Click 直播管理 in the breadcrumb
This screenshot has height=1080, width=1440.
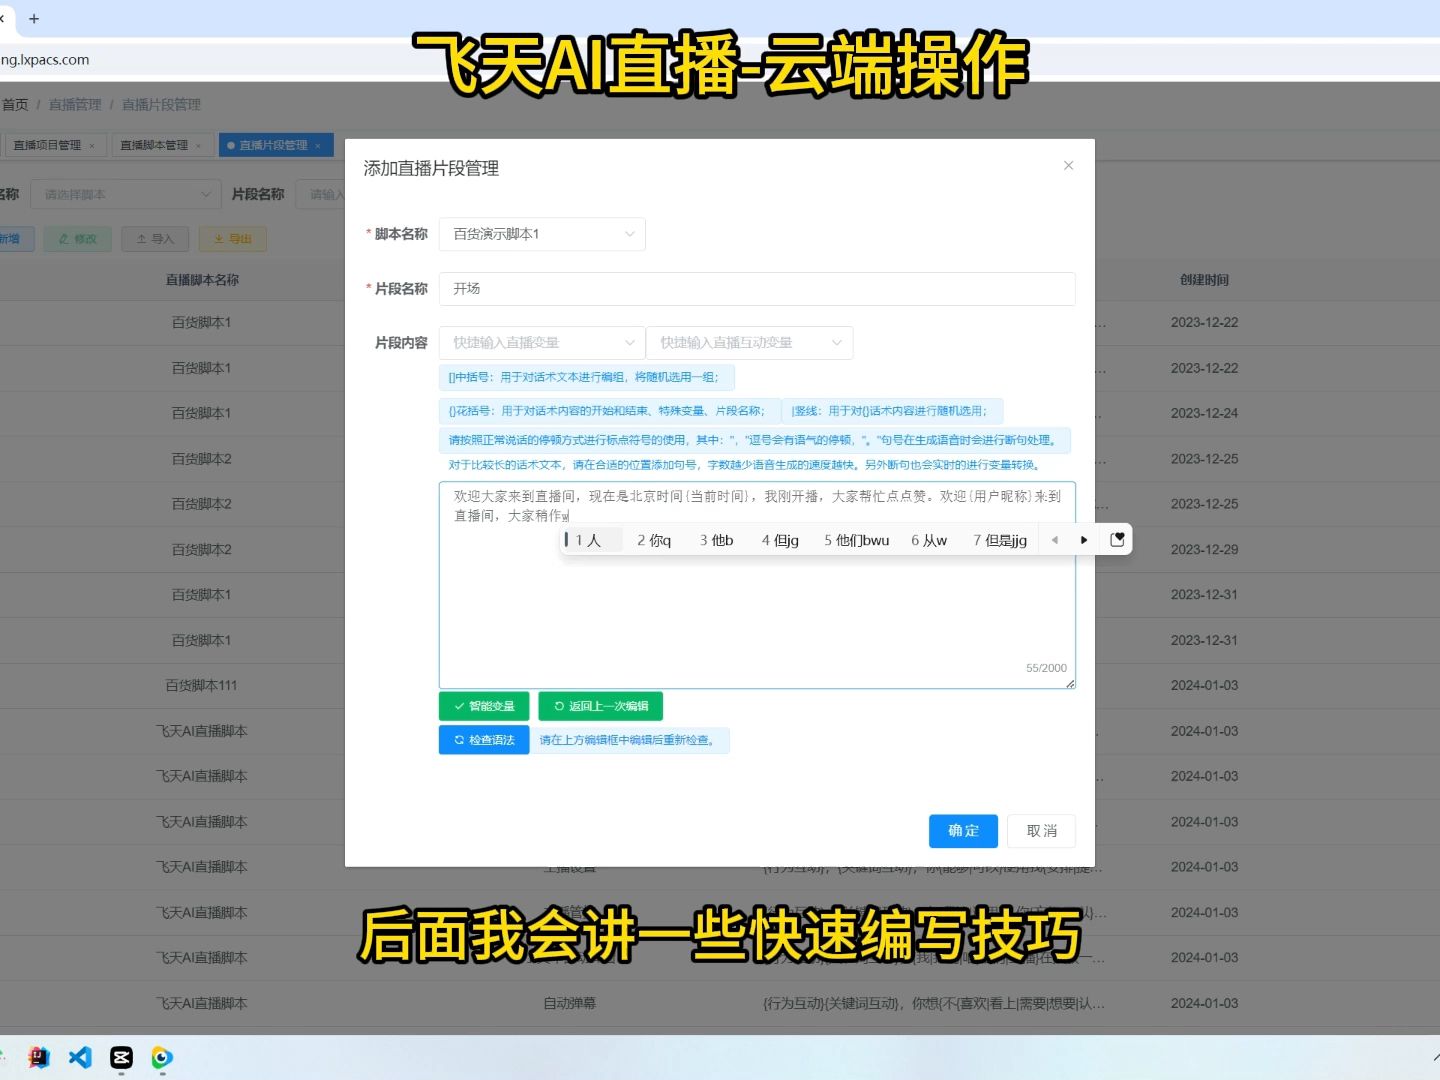(x=75, y=105)
